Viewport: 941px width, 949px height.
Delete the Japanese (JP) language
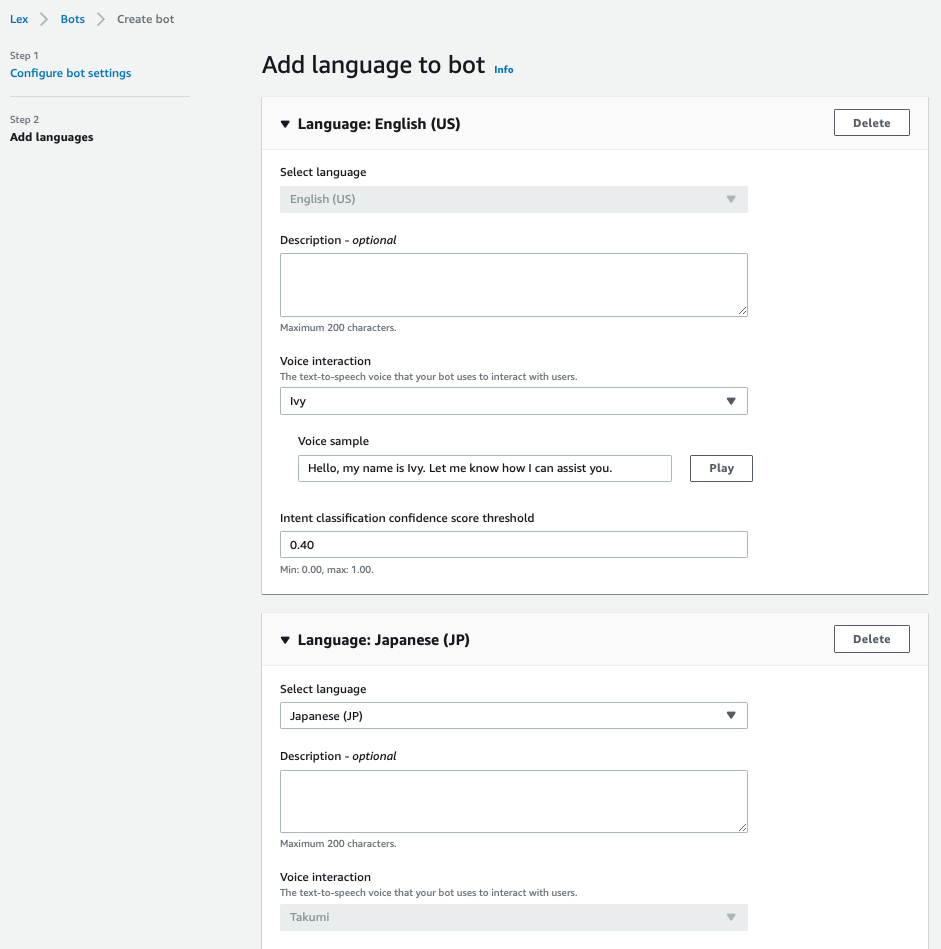871,639
